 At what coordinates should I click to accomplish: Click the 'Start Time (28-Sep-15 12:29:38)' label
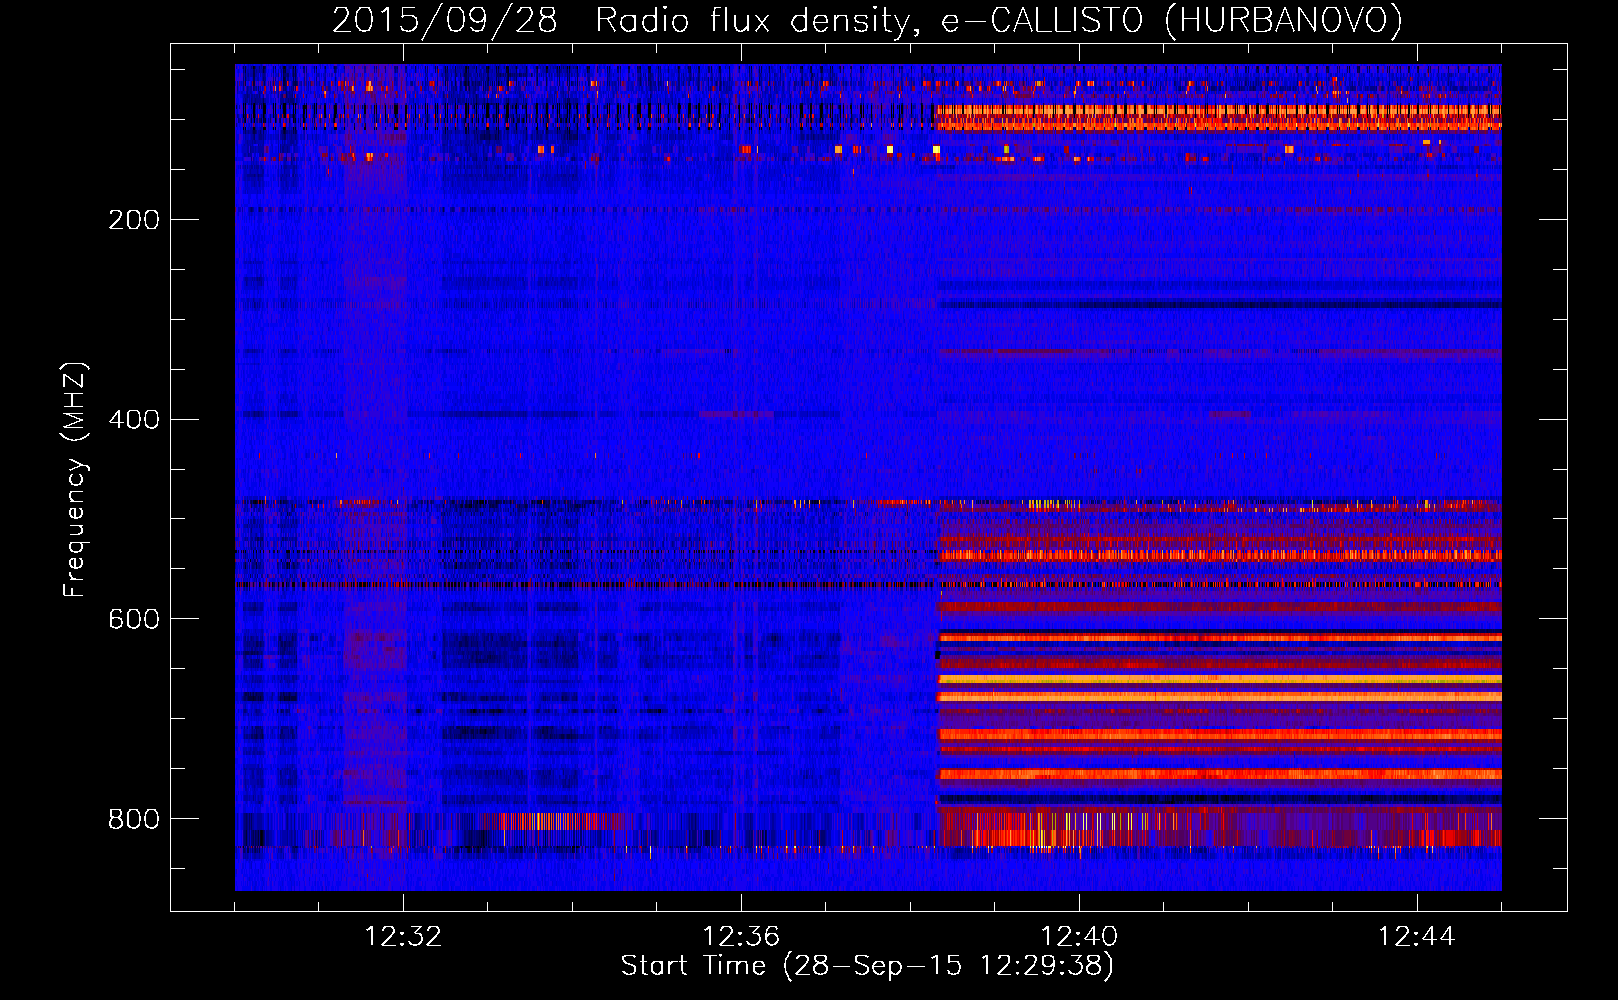point(867,966)
